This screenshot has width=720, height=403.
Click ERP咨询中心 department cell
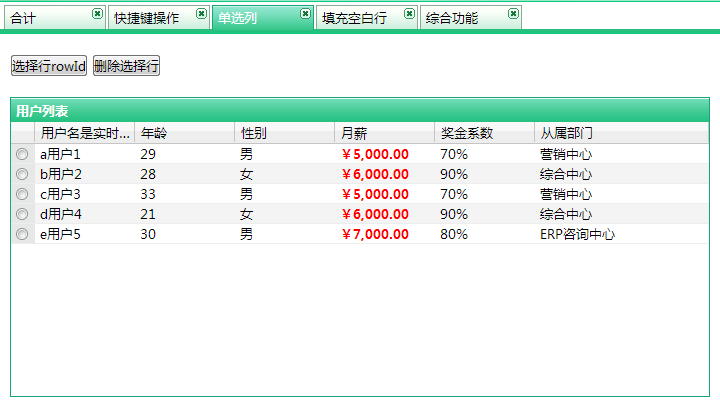click(x=622, y=235)
